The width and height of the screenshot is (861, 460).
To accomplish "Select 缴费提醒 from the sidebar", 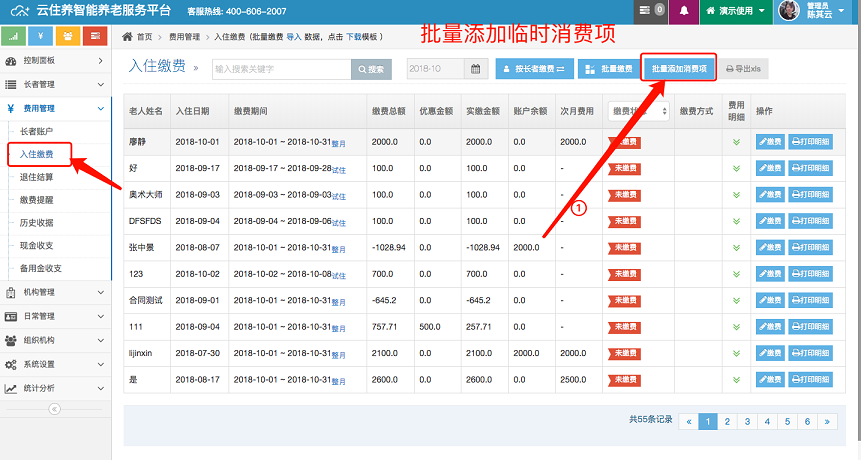I will point(37,199).
